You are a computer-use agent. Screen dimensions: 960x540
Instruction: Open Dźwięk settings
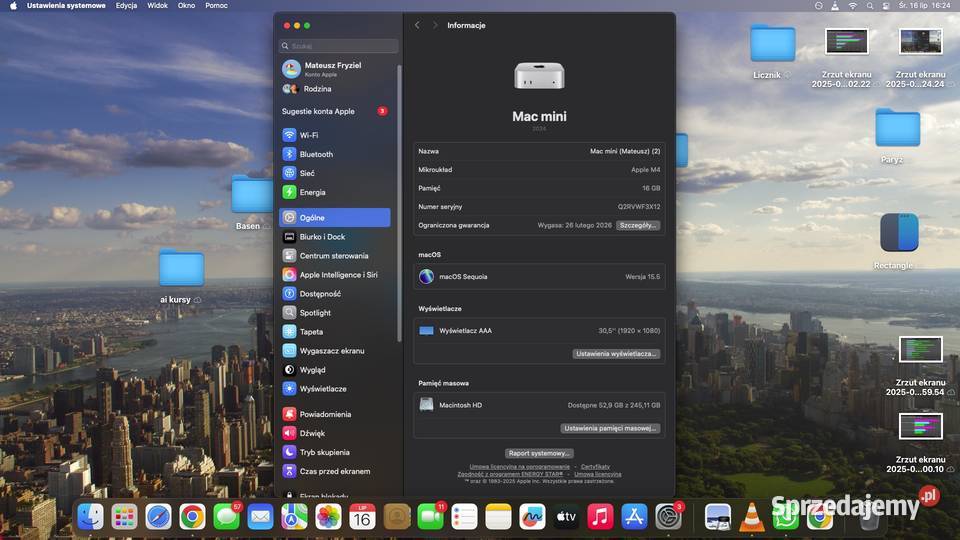(334, 433)
